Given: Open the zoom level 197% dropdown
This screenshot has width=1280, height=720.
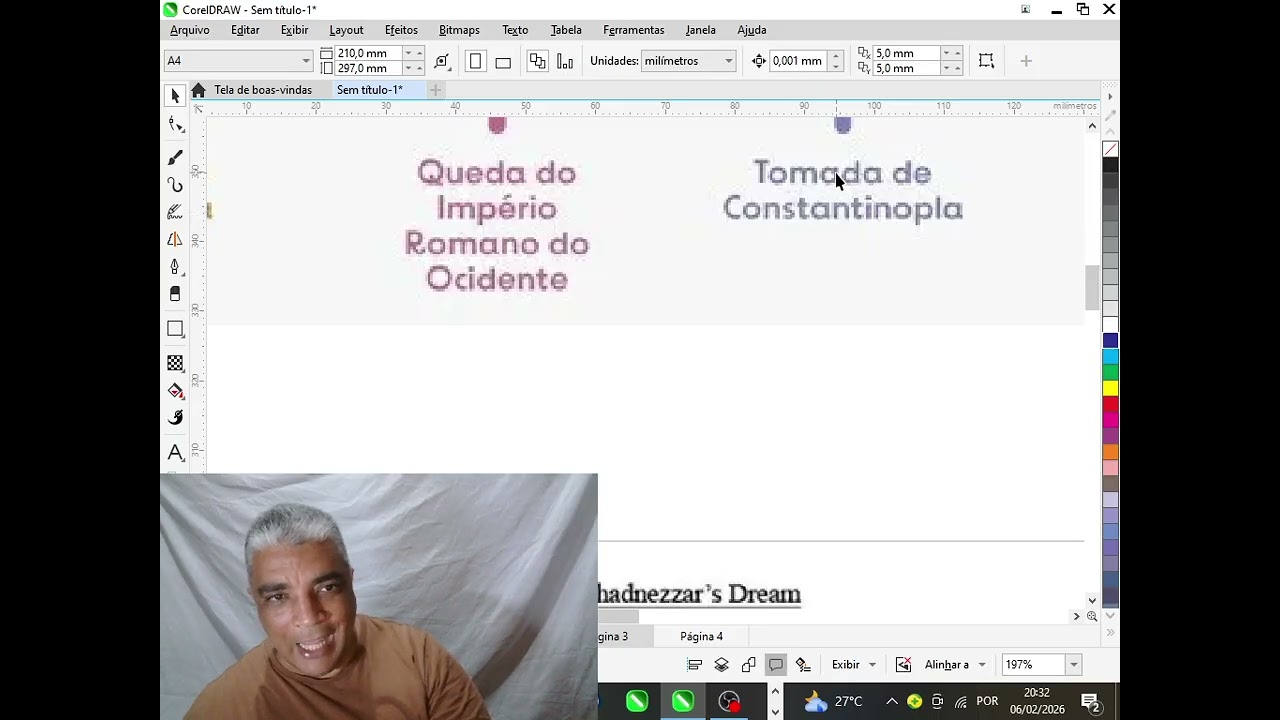Looking at the screenshot, I should click(x=1073, y=665).
